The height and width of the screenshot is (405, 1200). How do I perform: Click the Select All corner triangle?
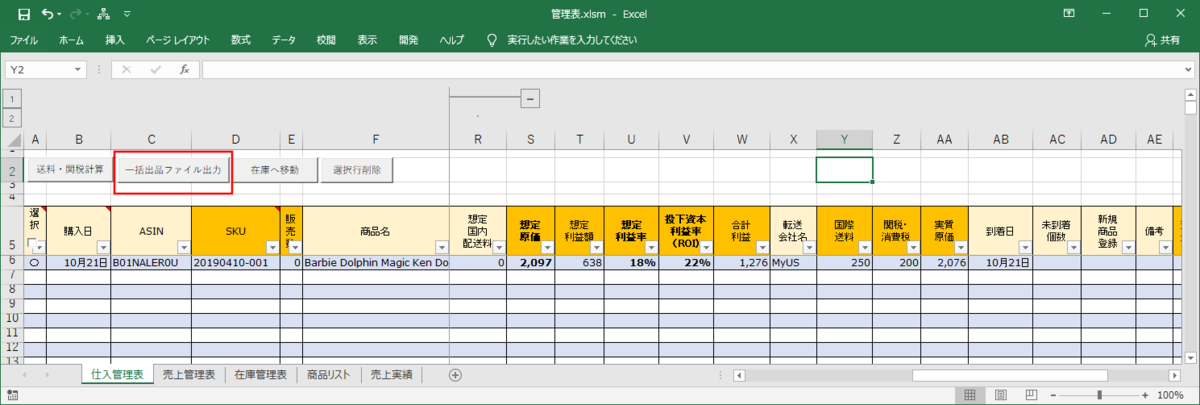(13, 139)
